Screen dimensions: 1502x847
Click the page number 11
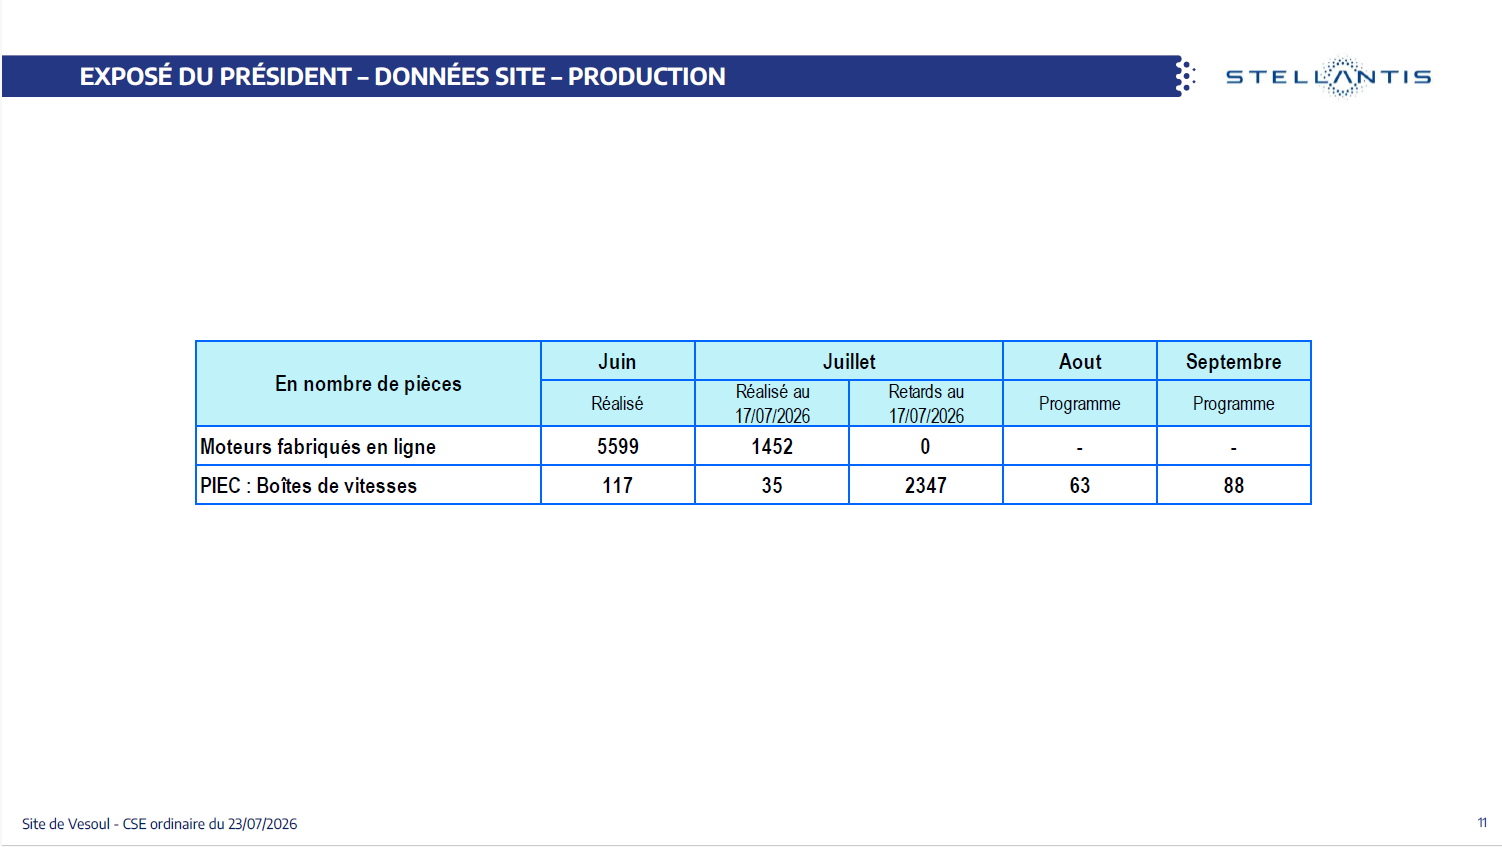coord(1482,823)
